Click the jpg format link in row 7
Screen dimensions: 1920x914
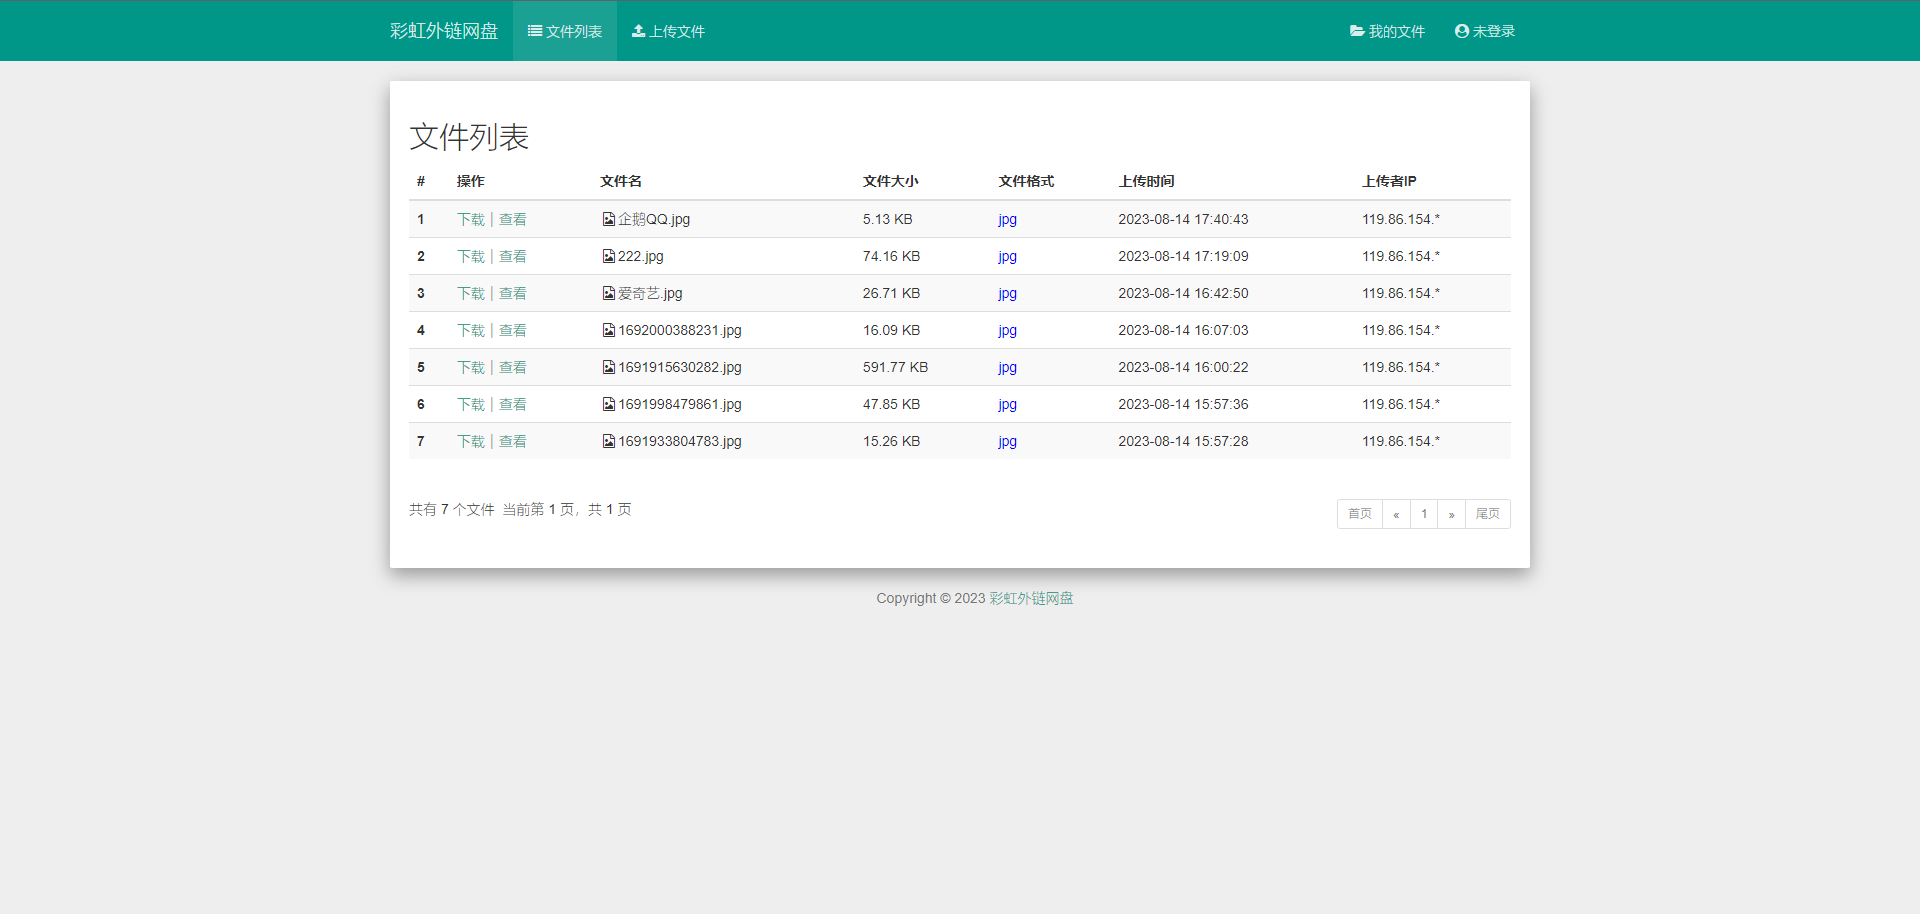tap(1008, 442)
